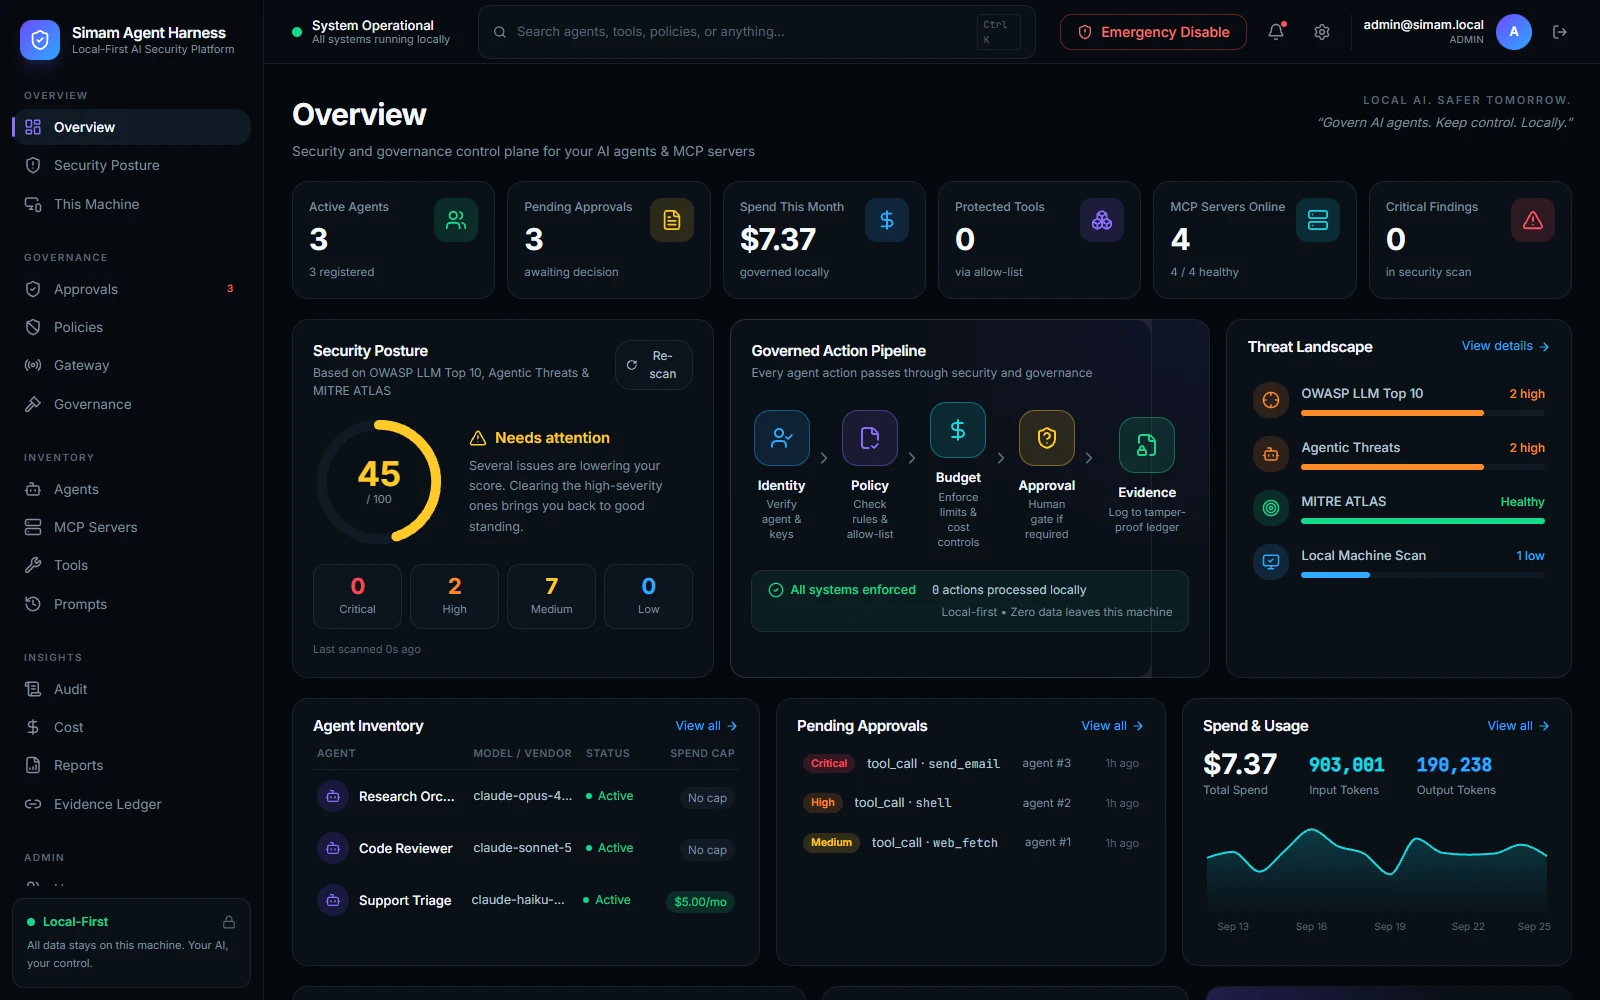Click the Spend This Month dollar icon
1600x1000 pixels.
887,220
